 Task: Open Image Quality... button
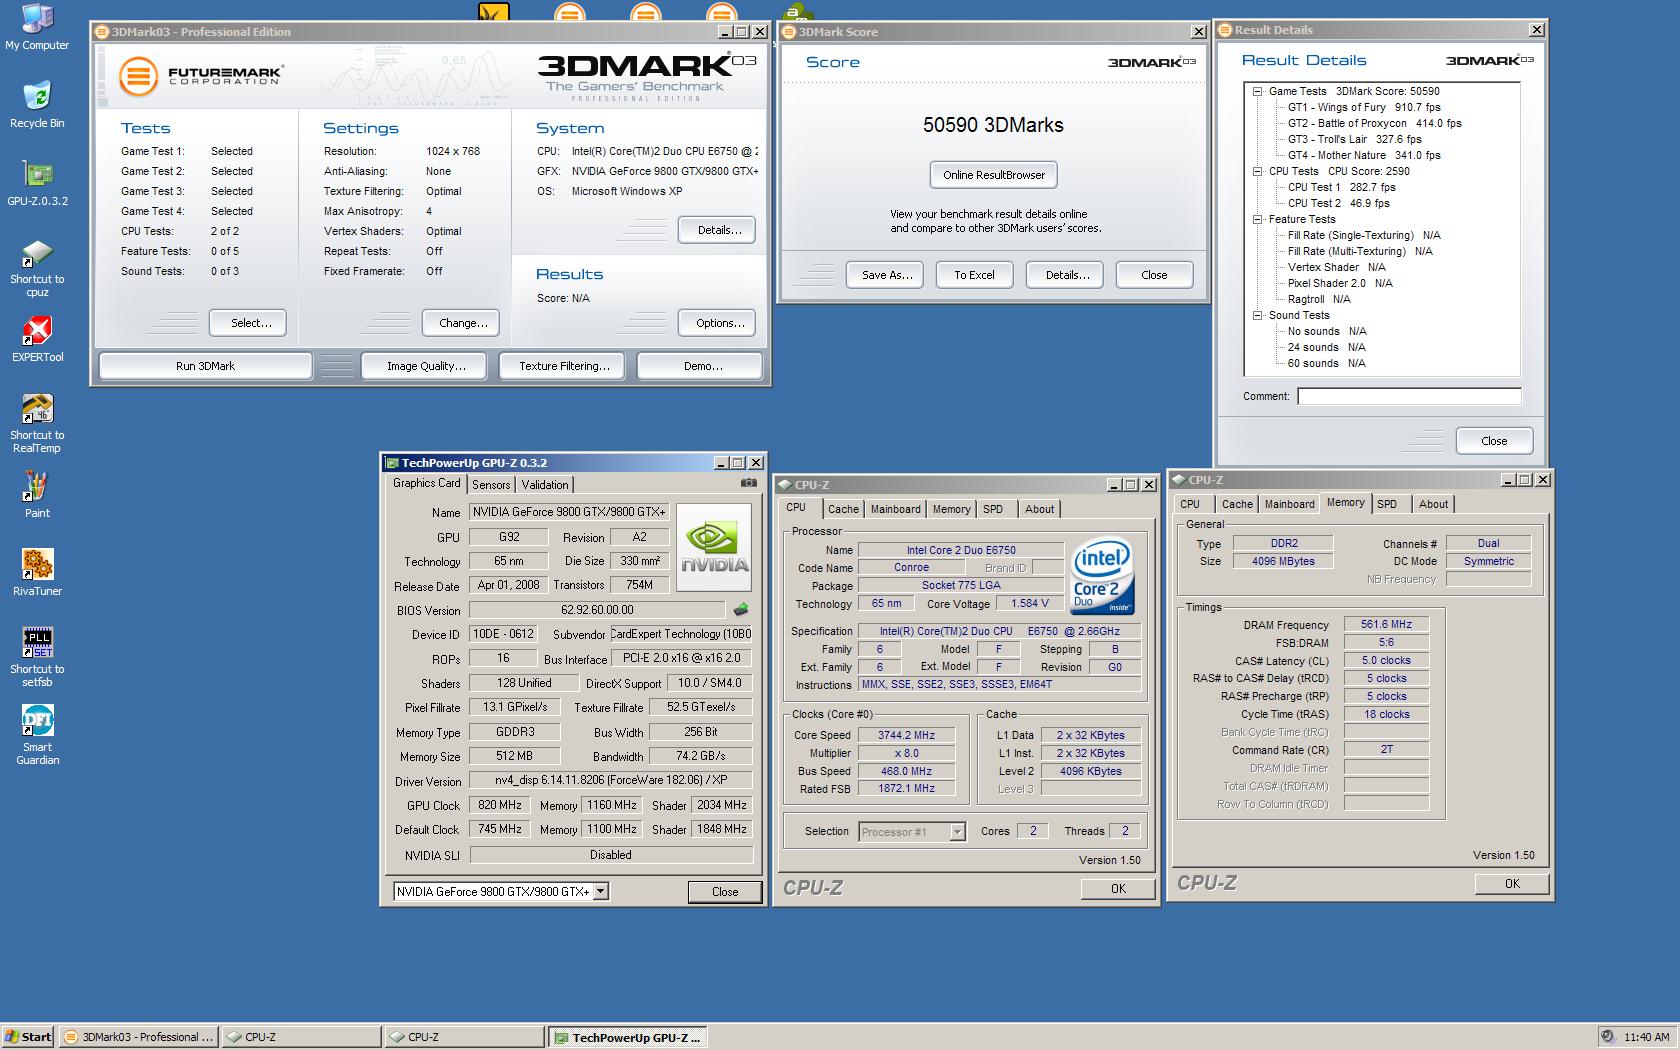[x=426, y=366]
